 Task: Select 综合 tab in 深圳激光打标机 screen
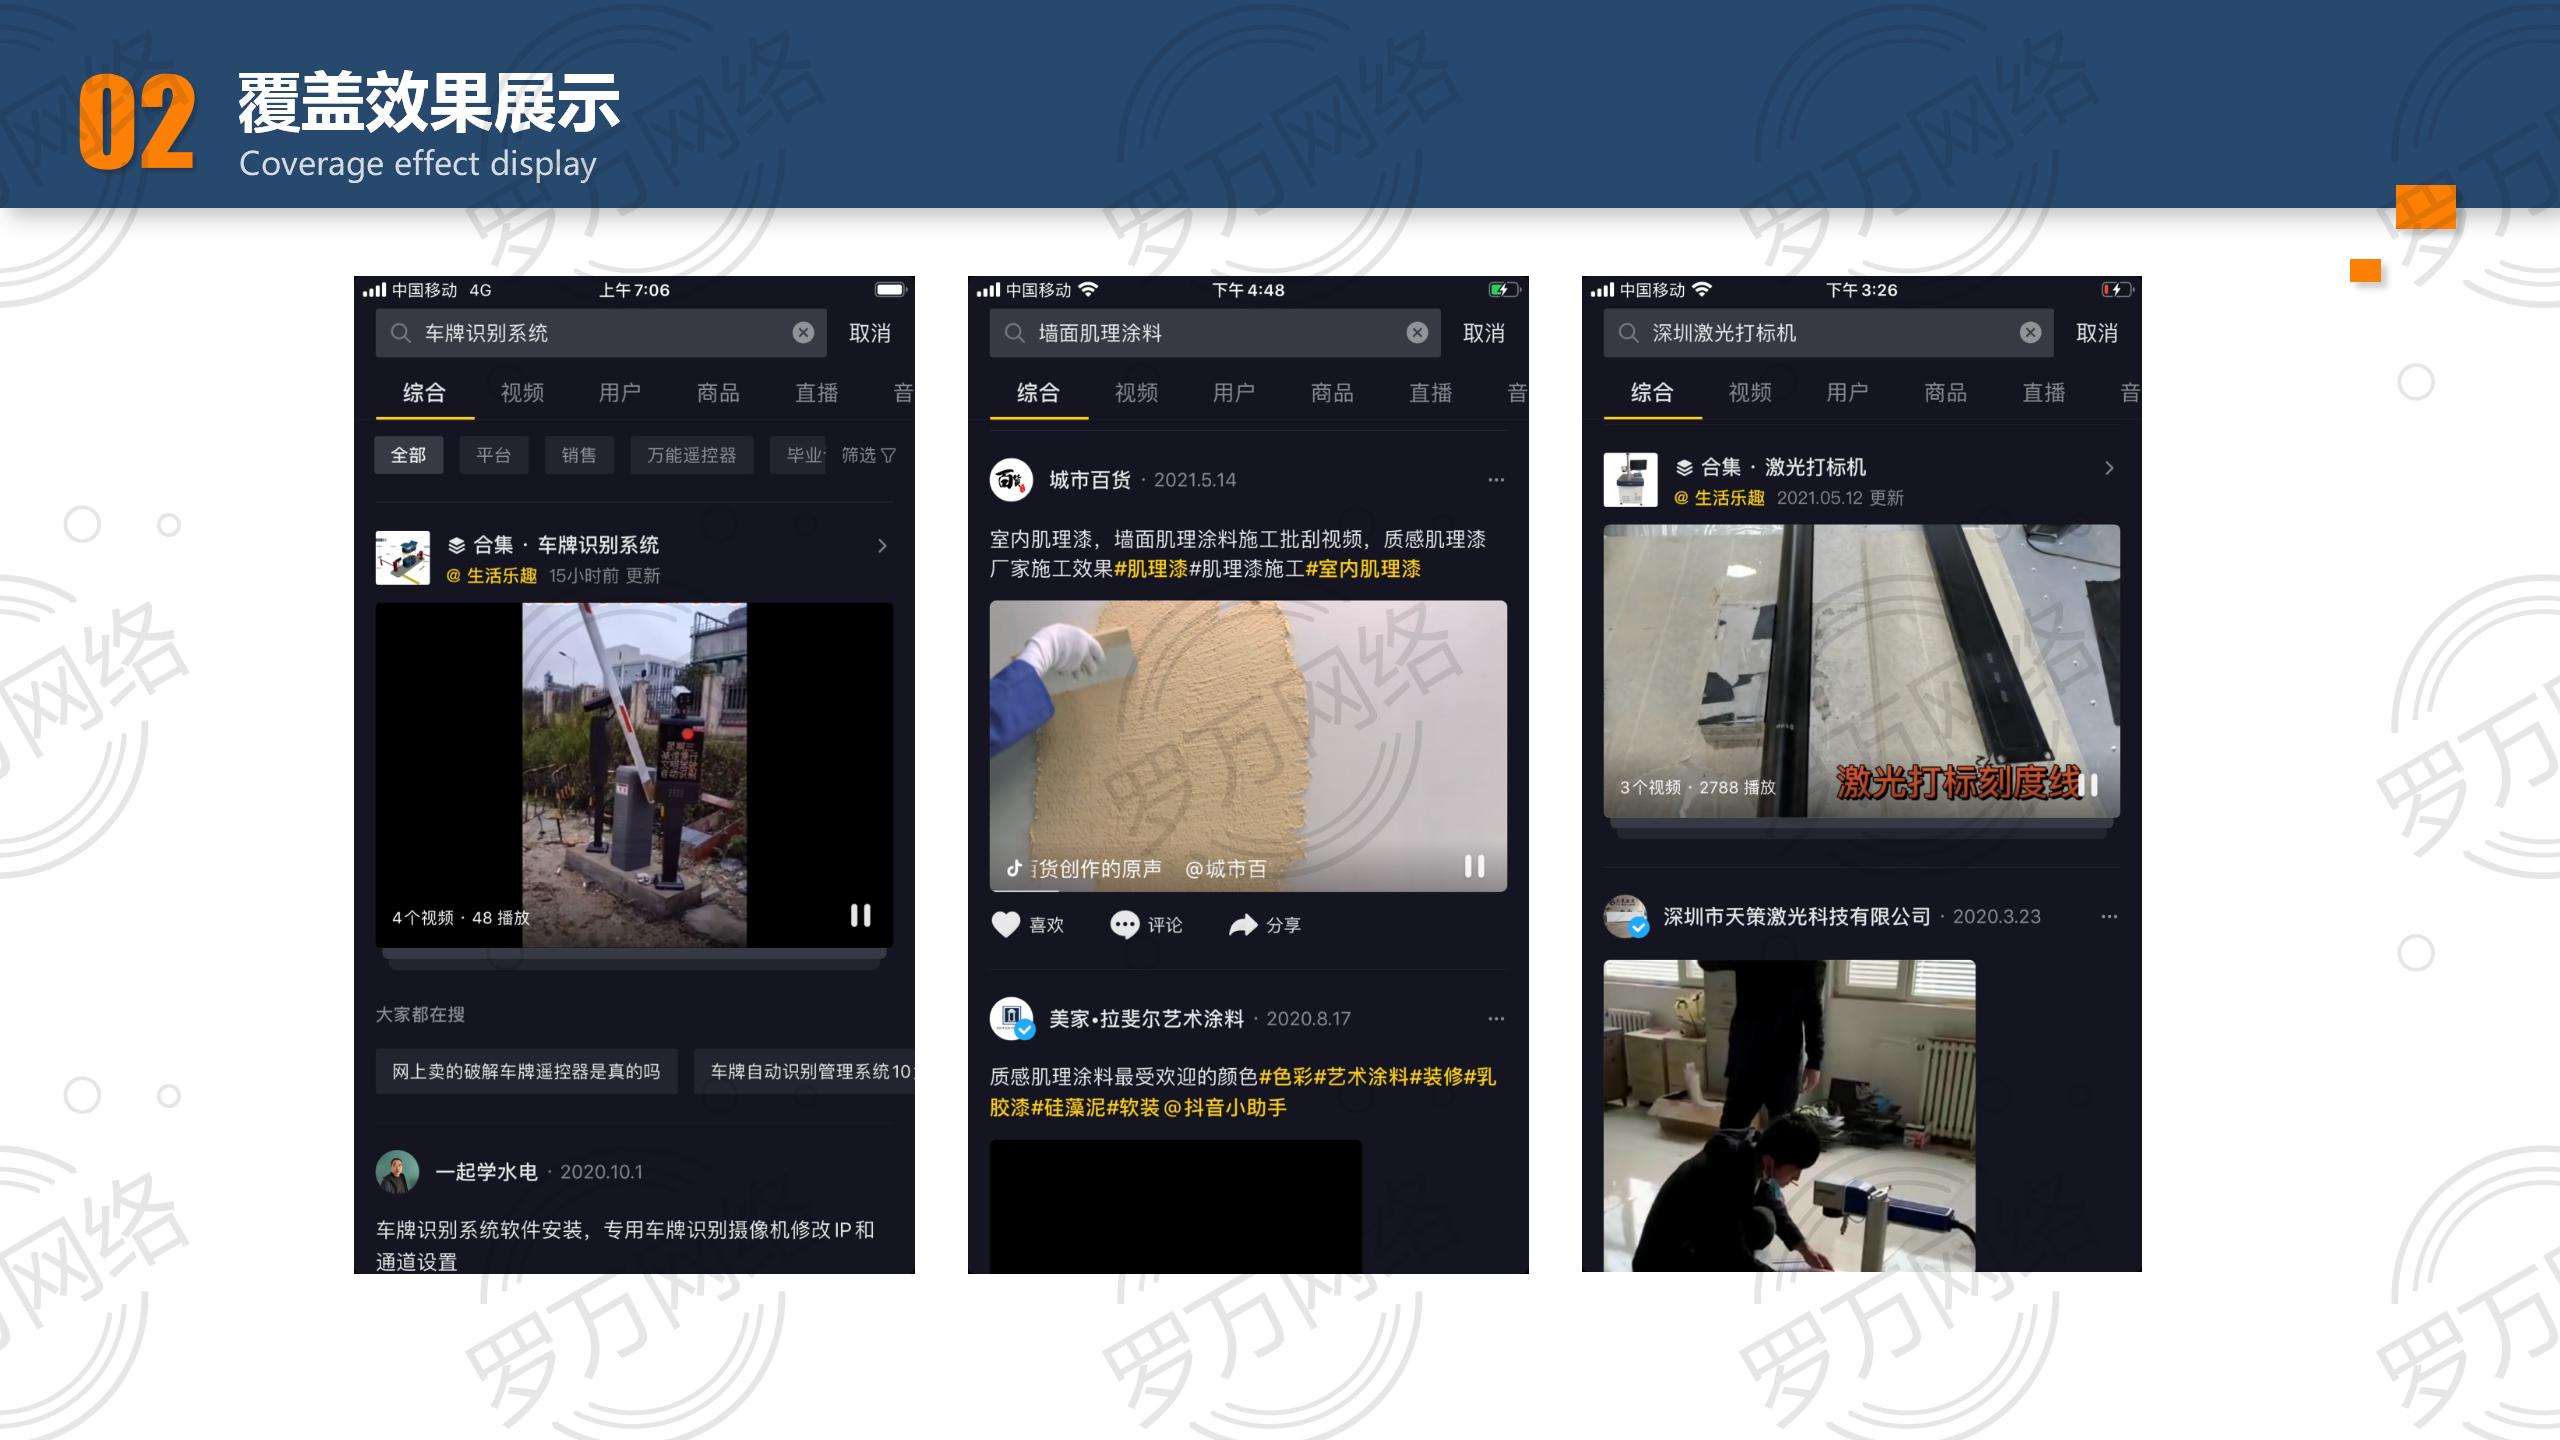[1652, 393]
